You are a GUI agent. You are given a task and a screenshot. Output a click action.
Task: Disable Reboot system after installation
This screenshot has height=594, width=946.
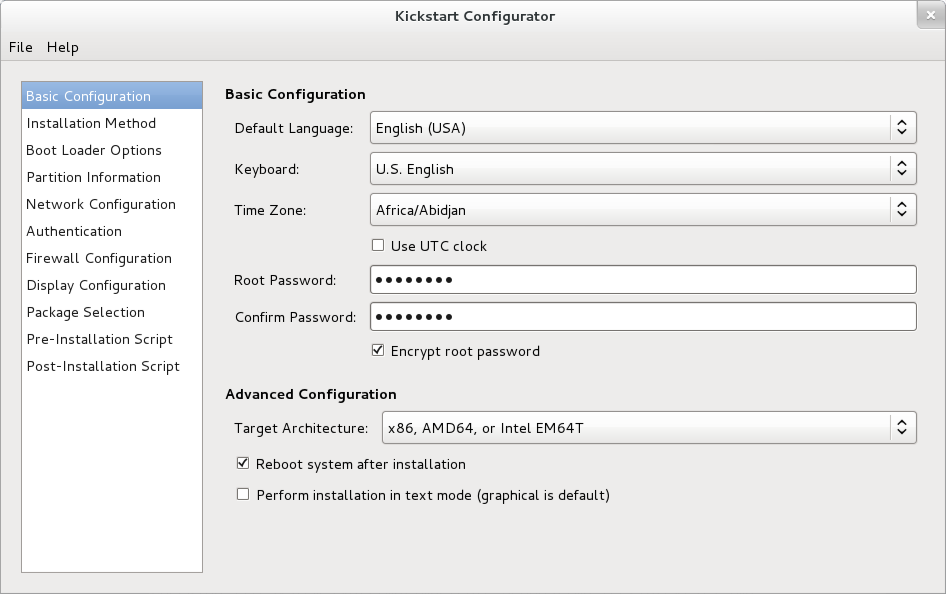(243, 464)
